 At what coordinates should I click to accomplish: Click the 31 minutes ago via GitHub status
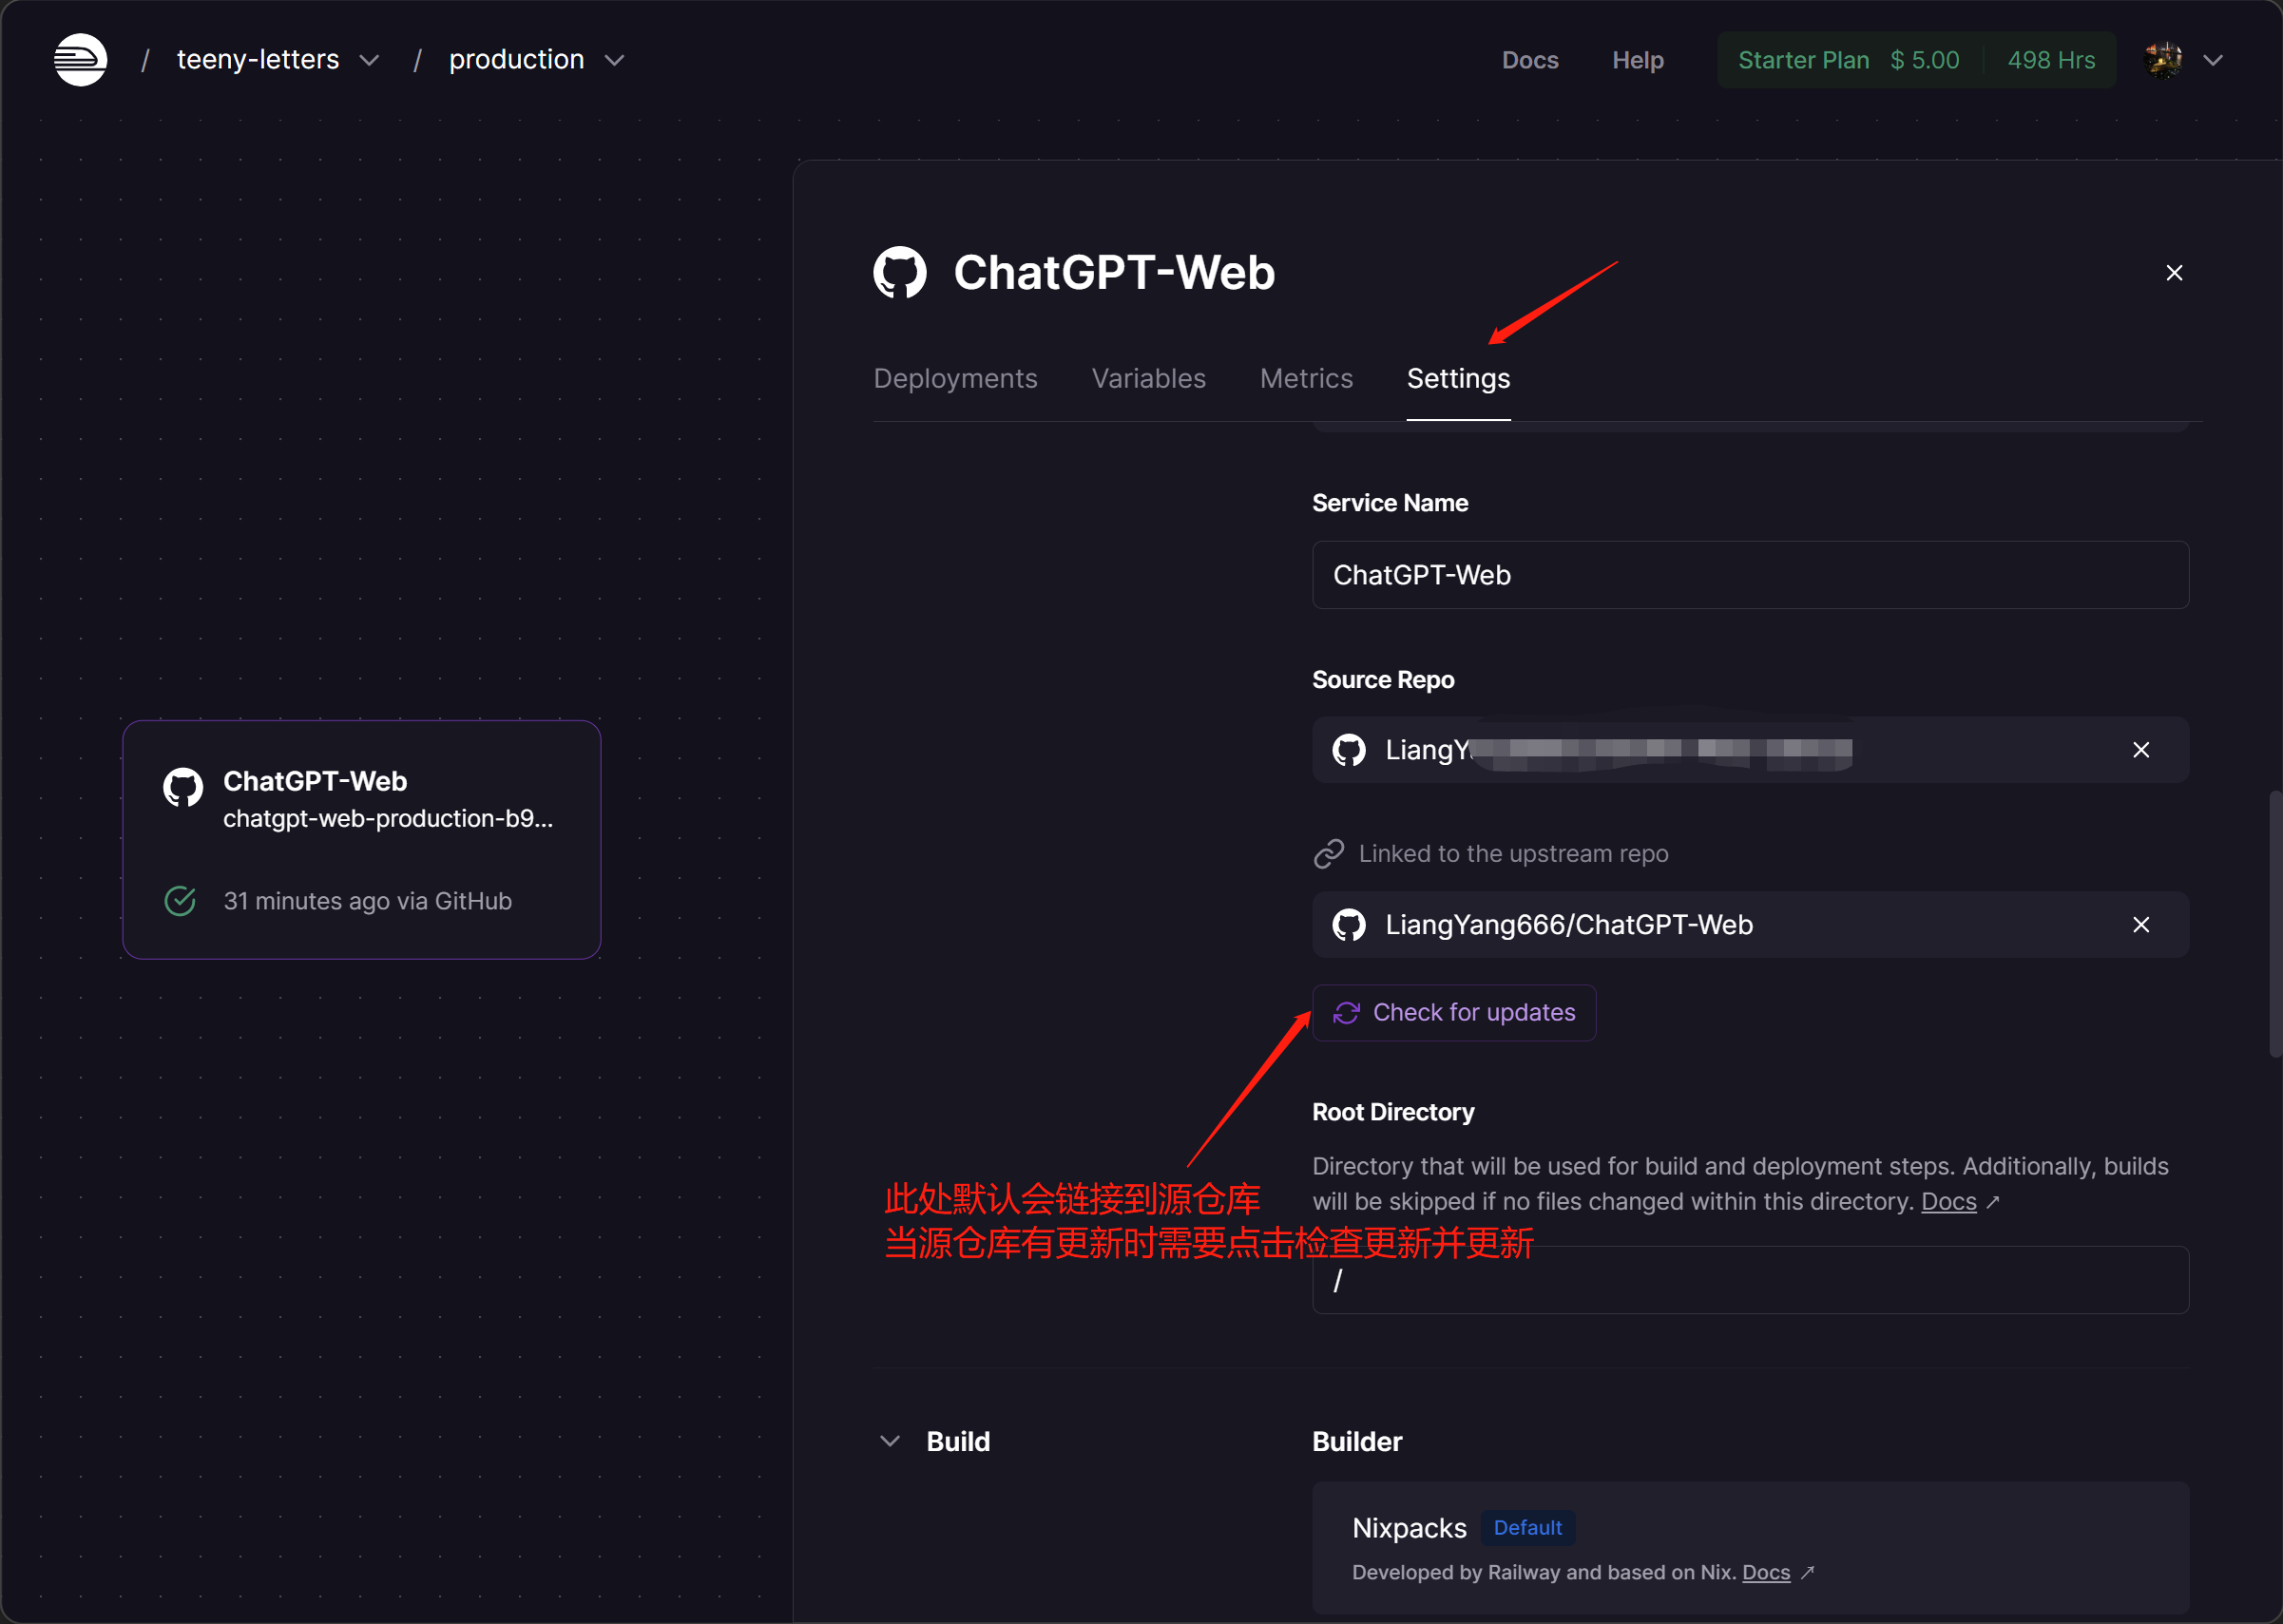[x=367, y=901]
